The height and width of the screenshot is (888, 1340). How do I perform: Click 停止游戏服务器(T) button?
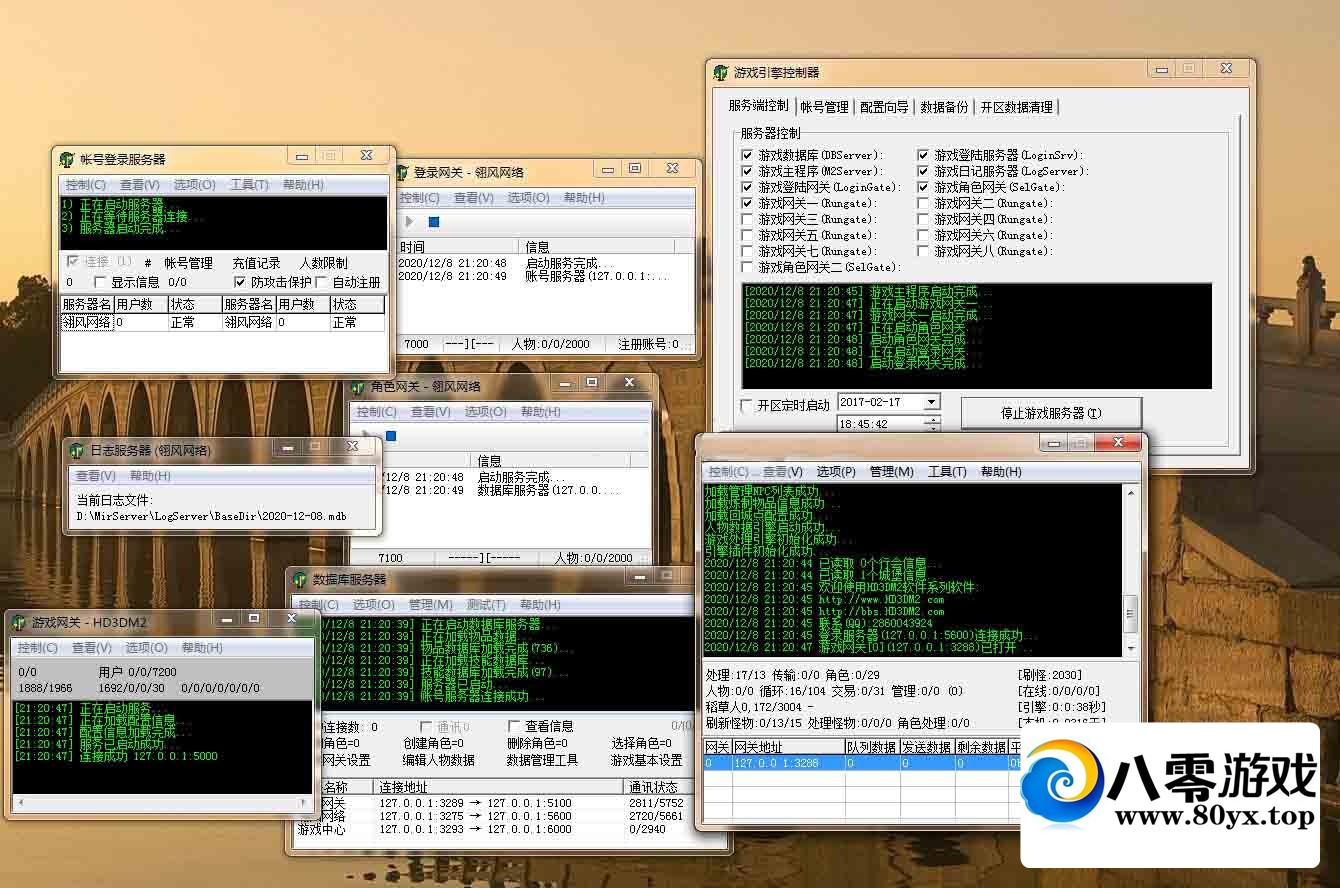coord(1051,413)
